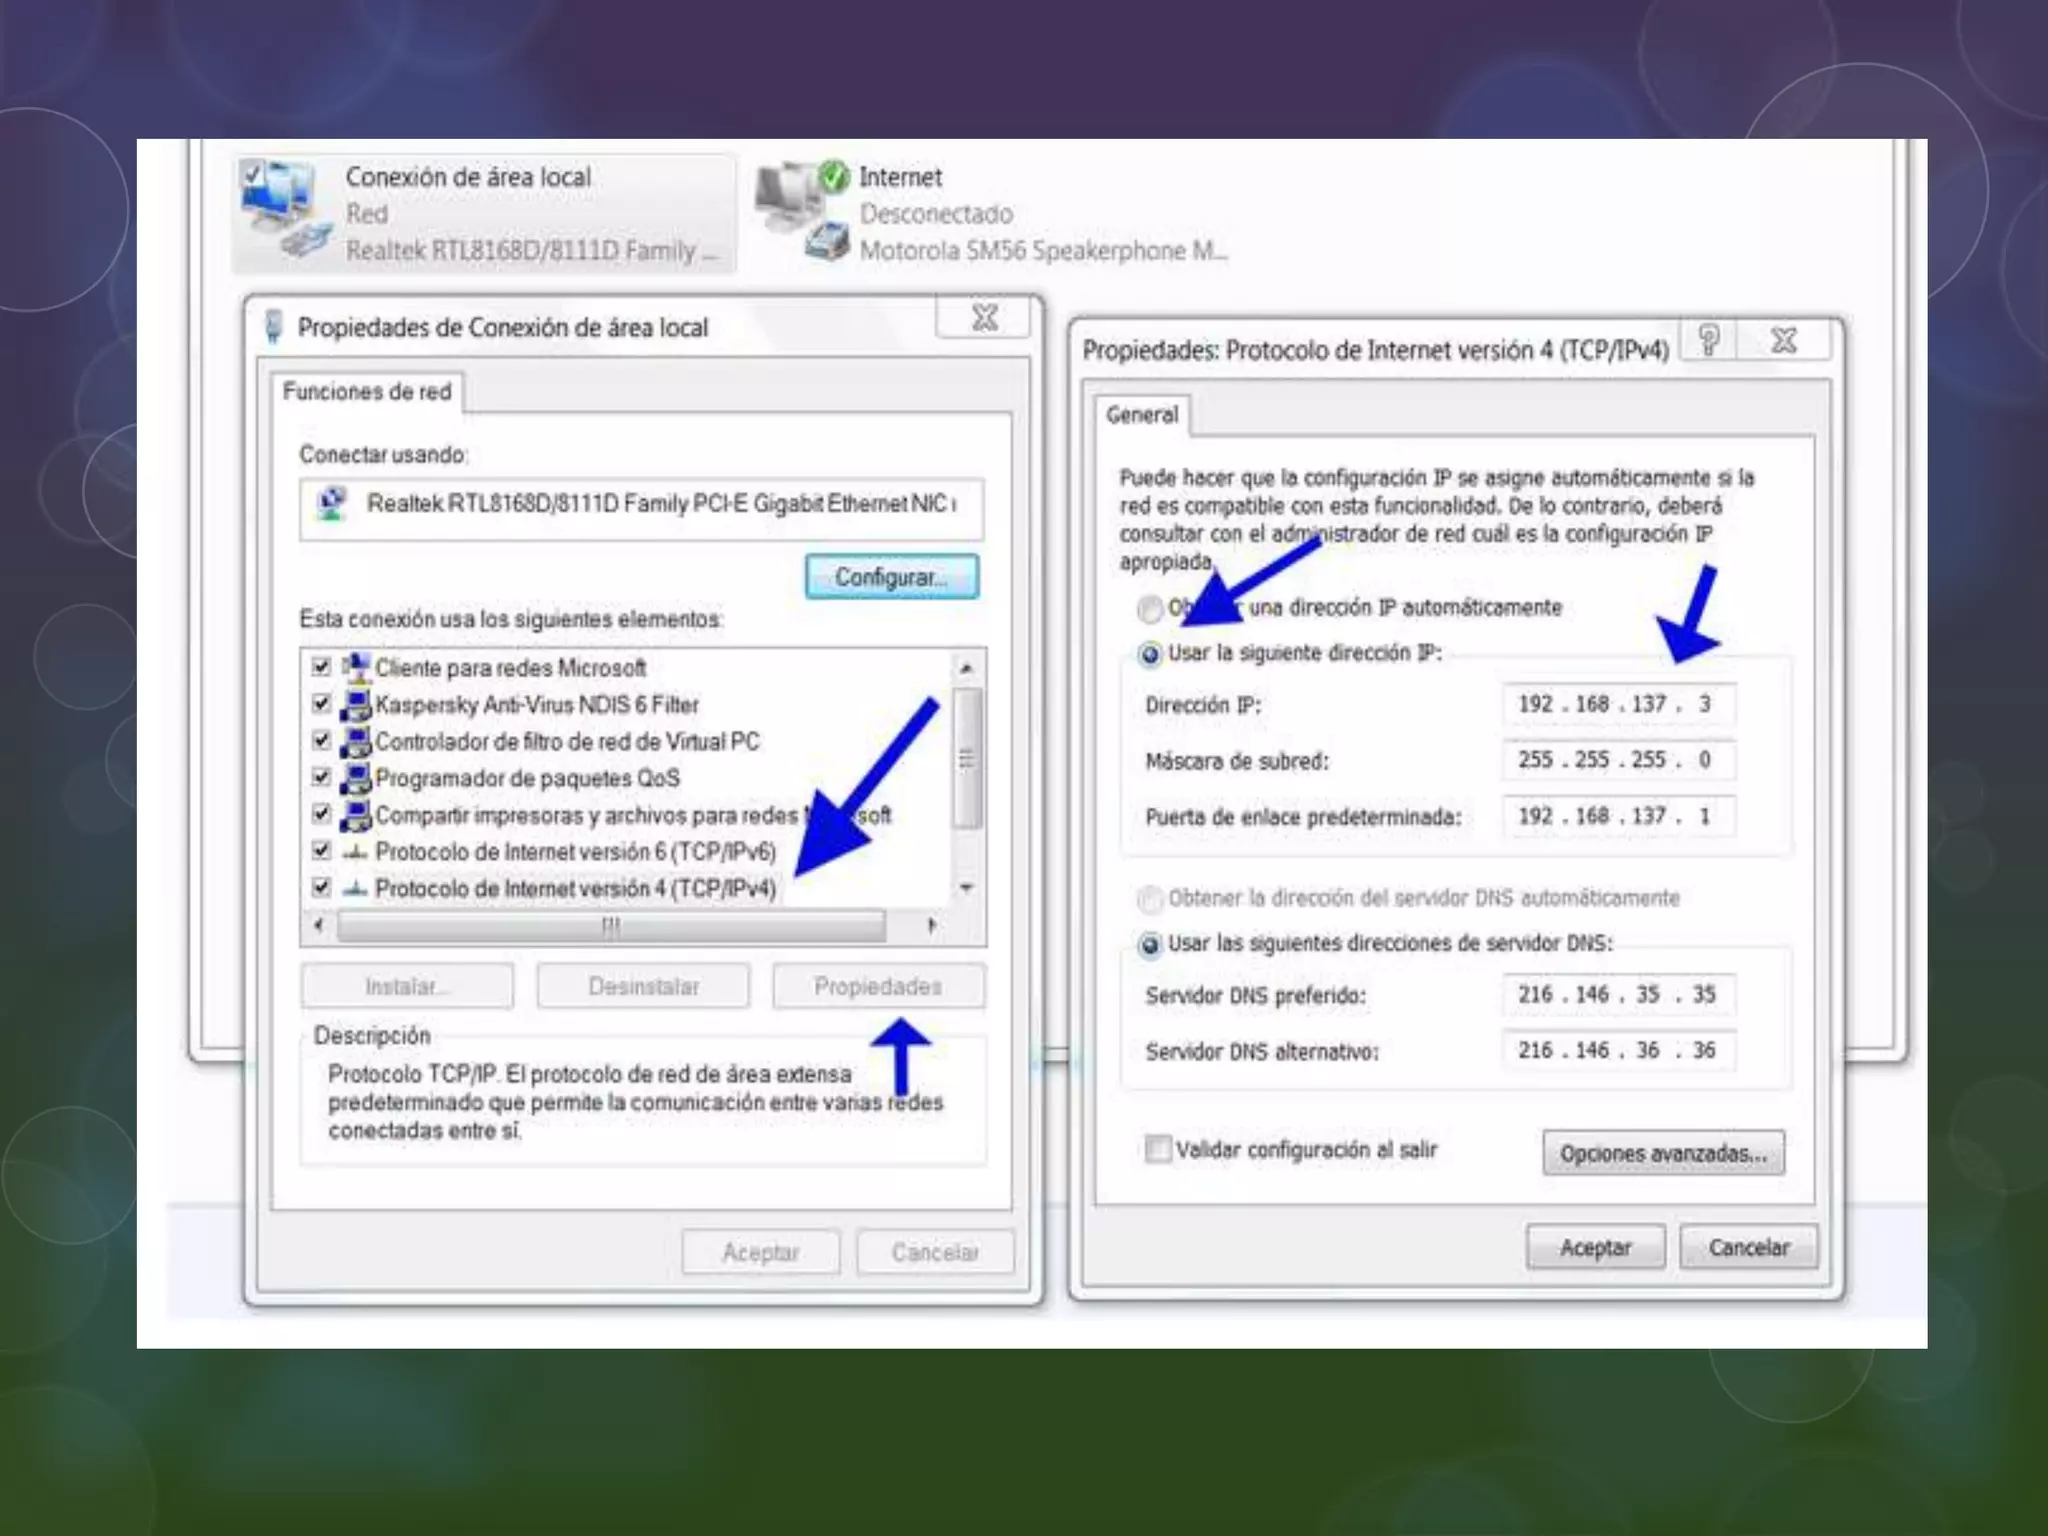Click the Realtek adapter icon in Conectar usando
2048x1536 pixels.
point(332,503)
